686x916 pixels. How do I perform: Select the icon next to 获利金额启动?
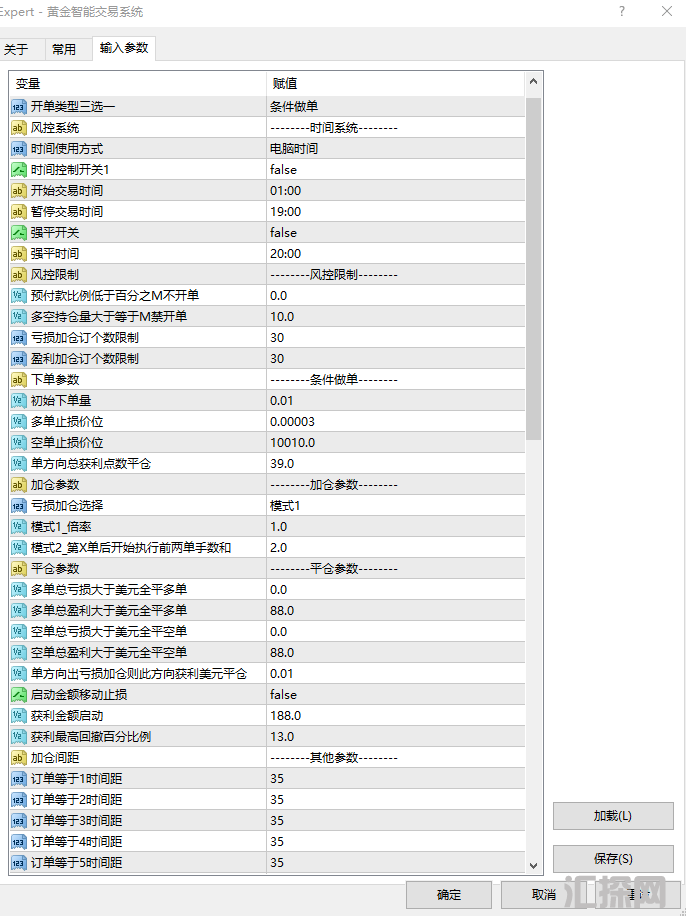[x=19, y=716]
